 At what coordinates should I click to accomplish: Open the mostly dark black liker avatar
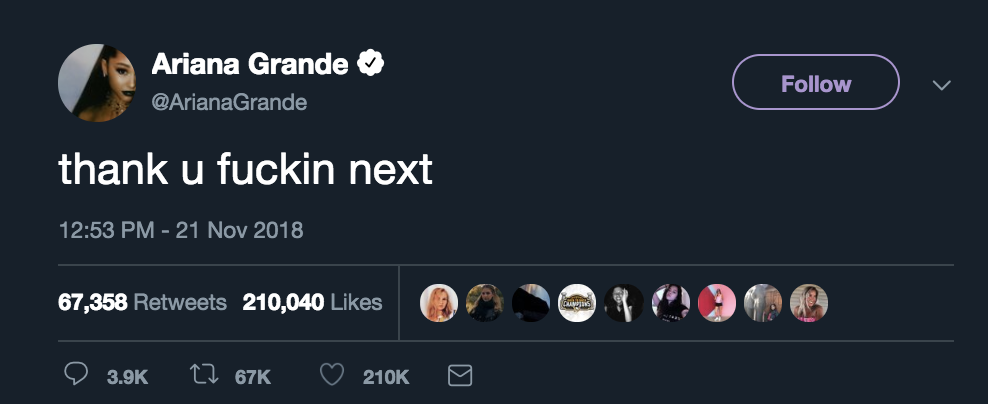[531, 303]
